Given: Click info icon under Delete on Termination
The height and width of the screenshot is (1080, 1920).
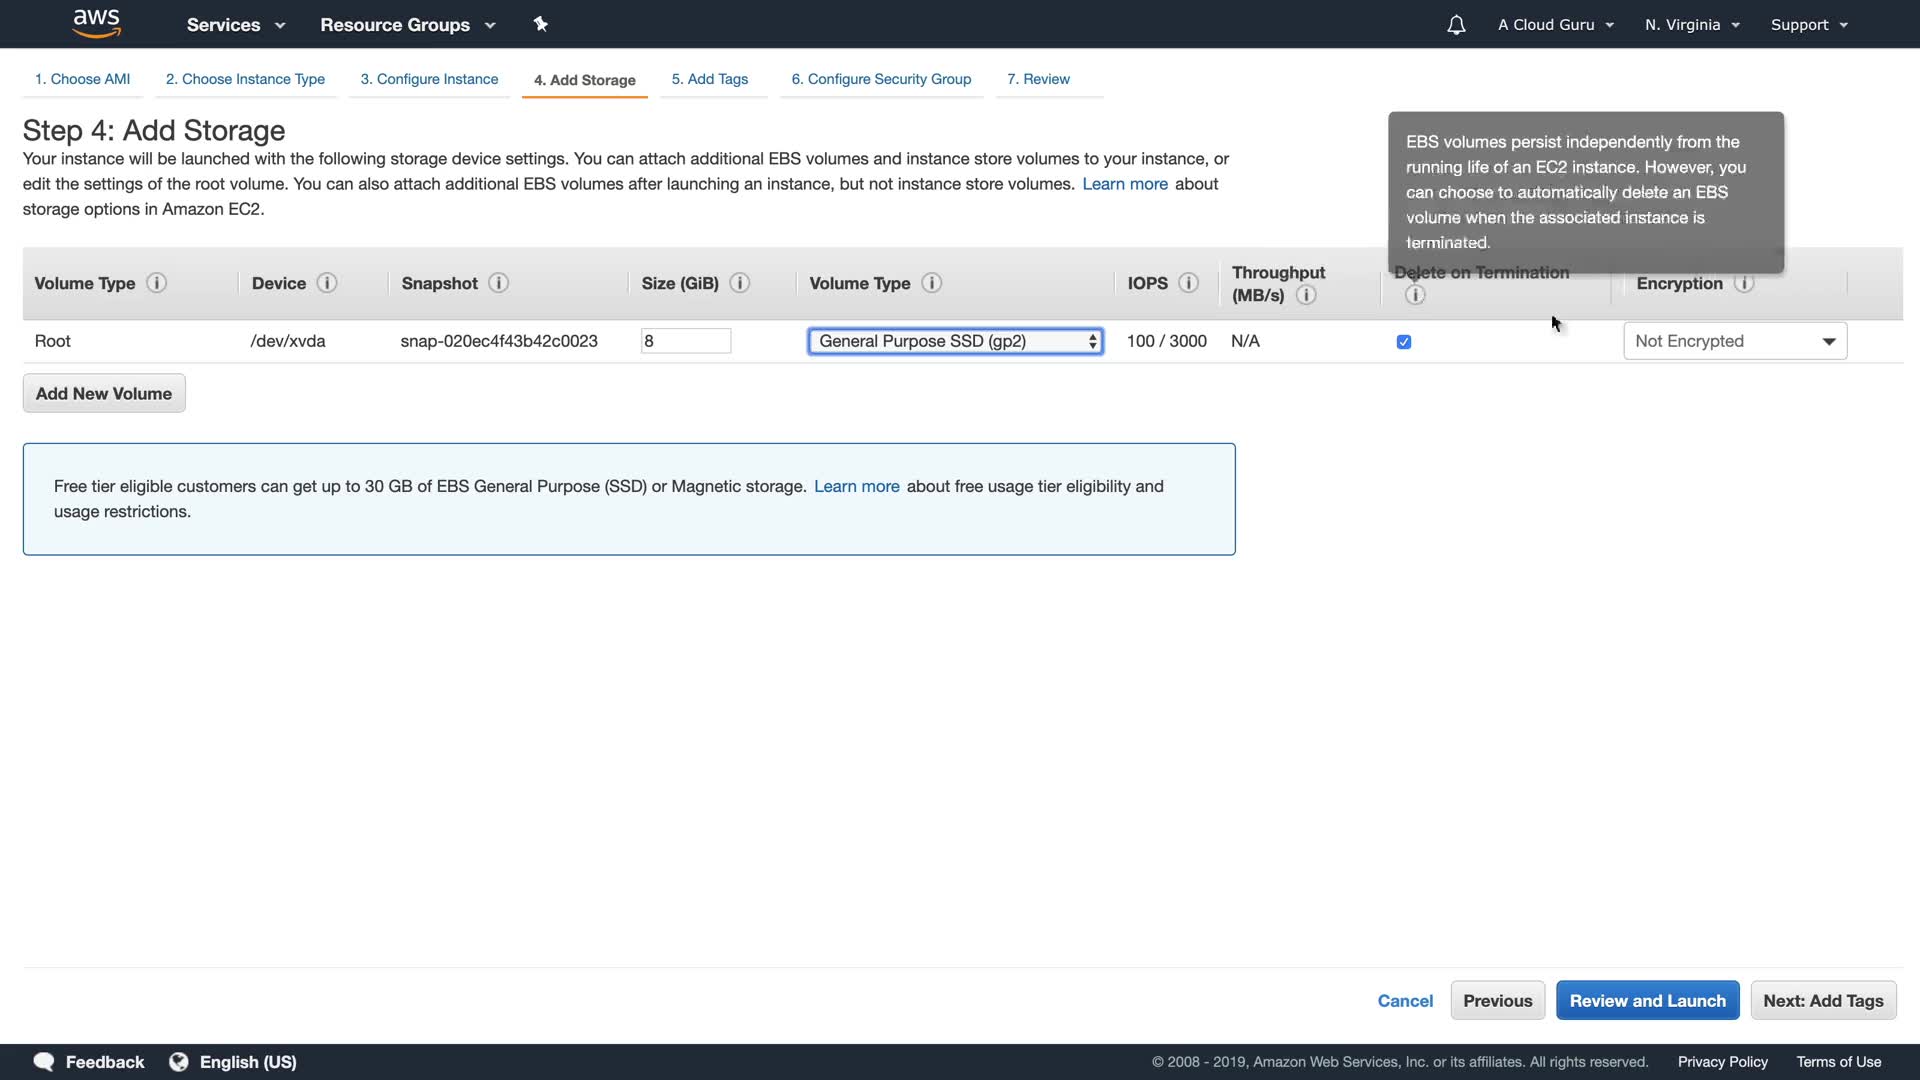Looking at the screenshot, I should (1415, 295).
